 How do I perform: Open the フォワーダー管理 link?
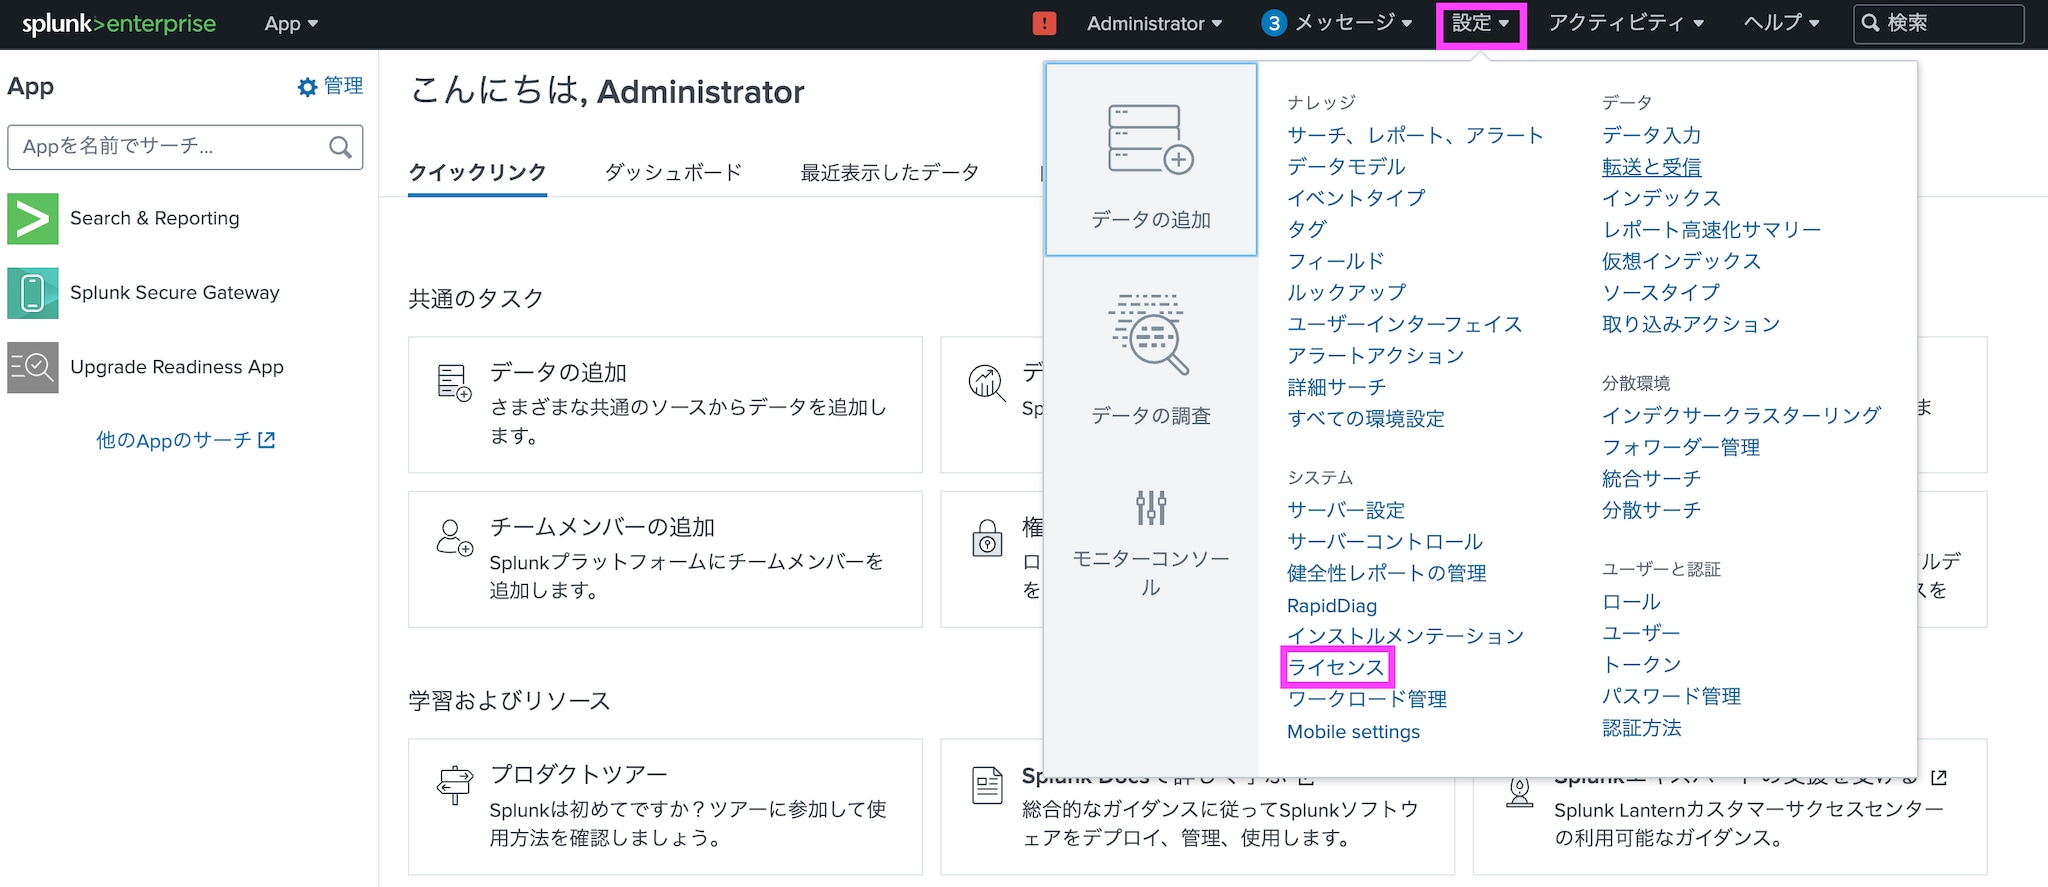click(x=1681, y=447)
